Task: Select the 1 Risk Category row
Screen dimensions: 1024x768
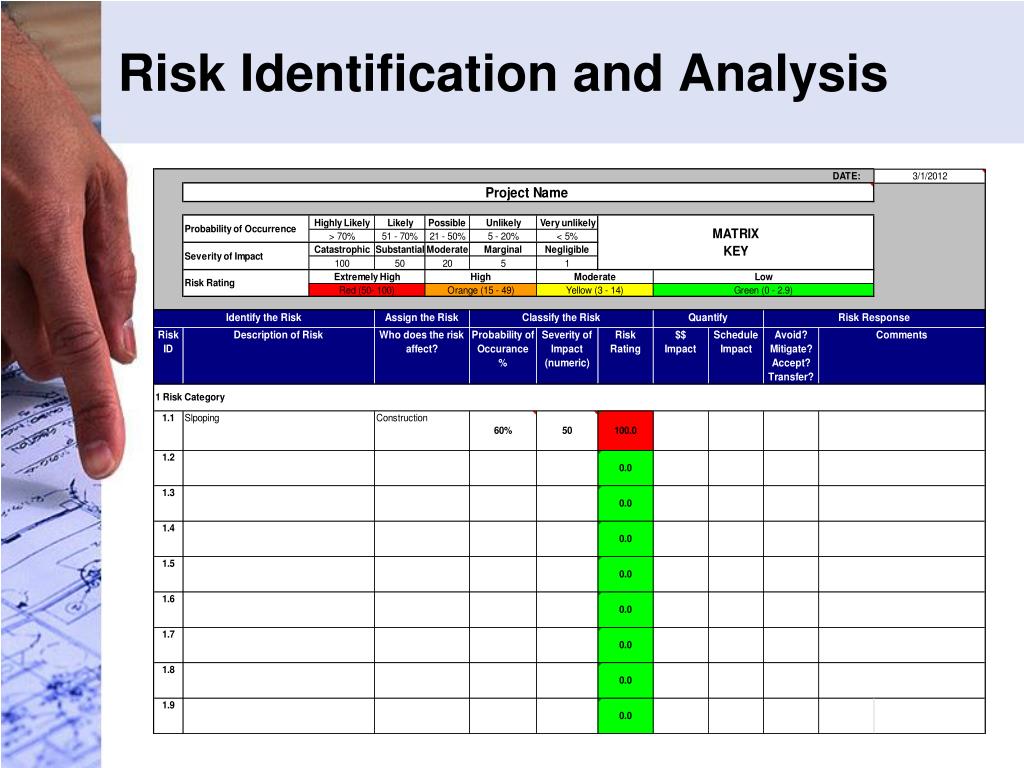Action: point(569,397)
